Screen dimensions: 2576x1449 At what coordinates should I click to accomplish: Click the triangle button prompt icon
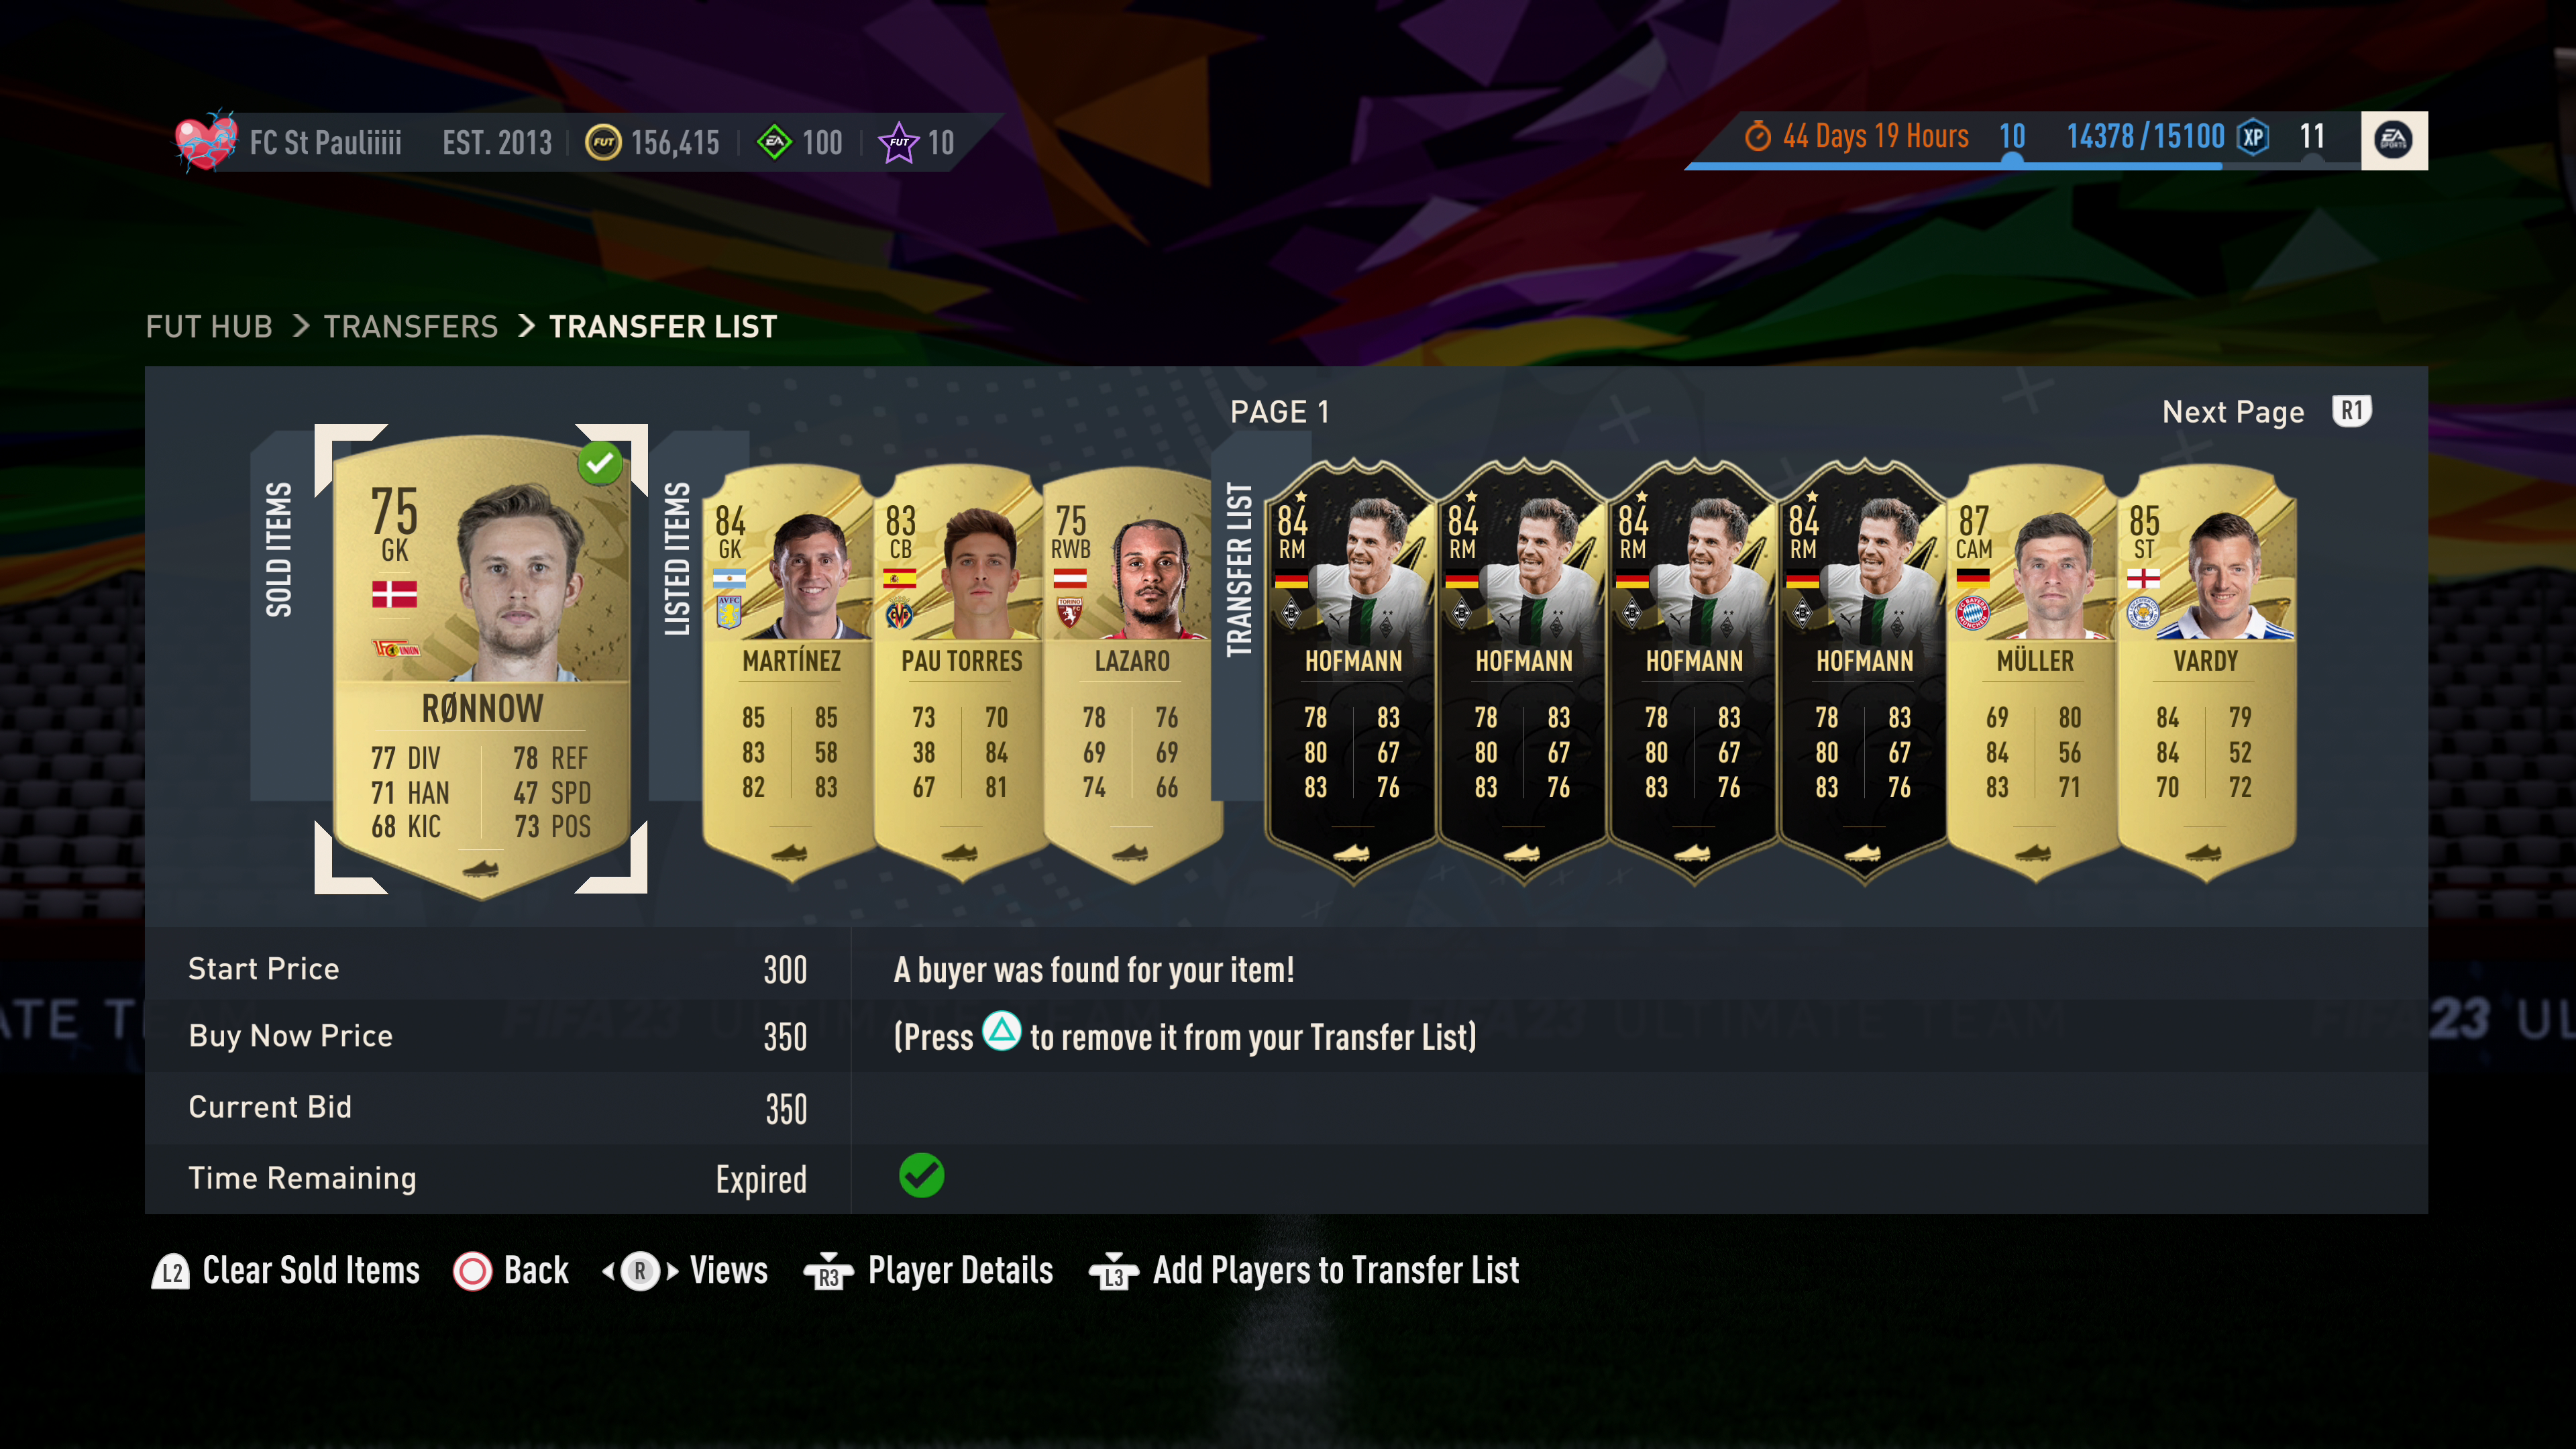coord(1001,1031)
